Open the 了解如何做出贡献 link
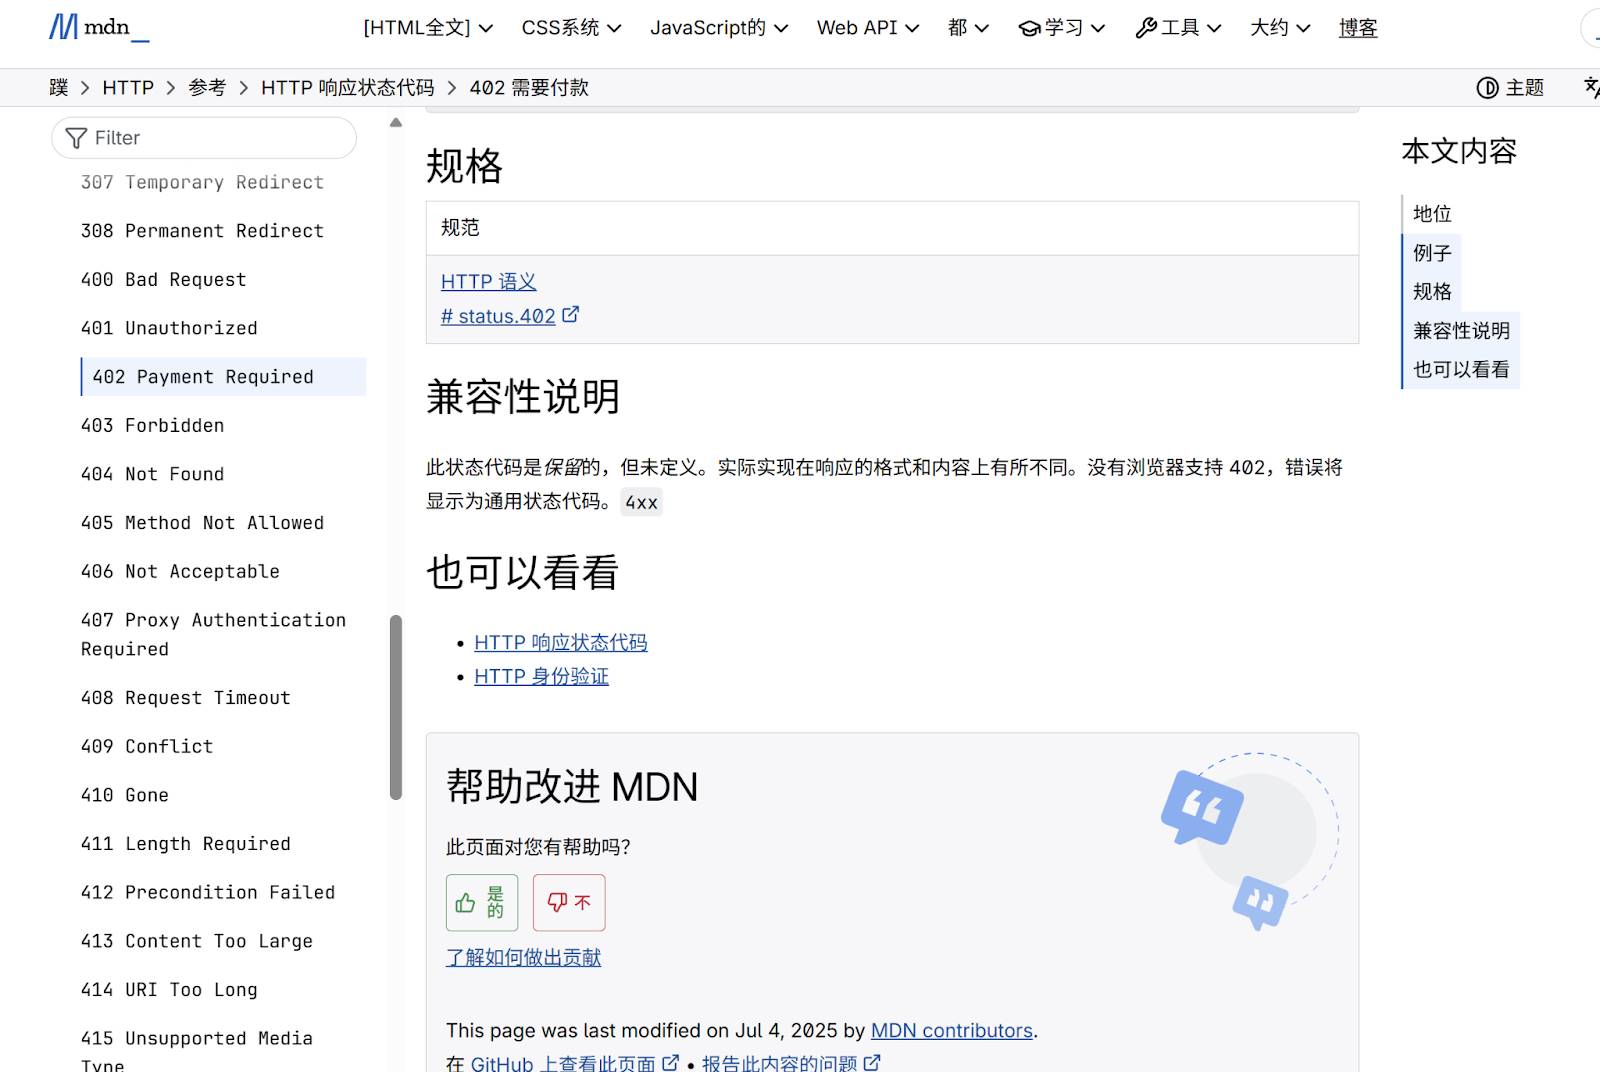The width and height of the screenshot is (1600, 1072). [x=523, y=957]
